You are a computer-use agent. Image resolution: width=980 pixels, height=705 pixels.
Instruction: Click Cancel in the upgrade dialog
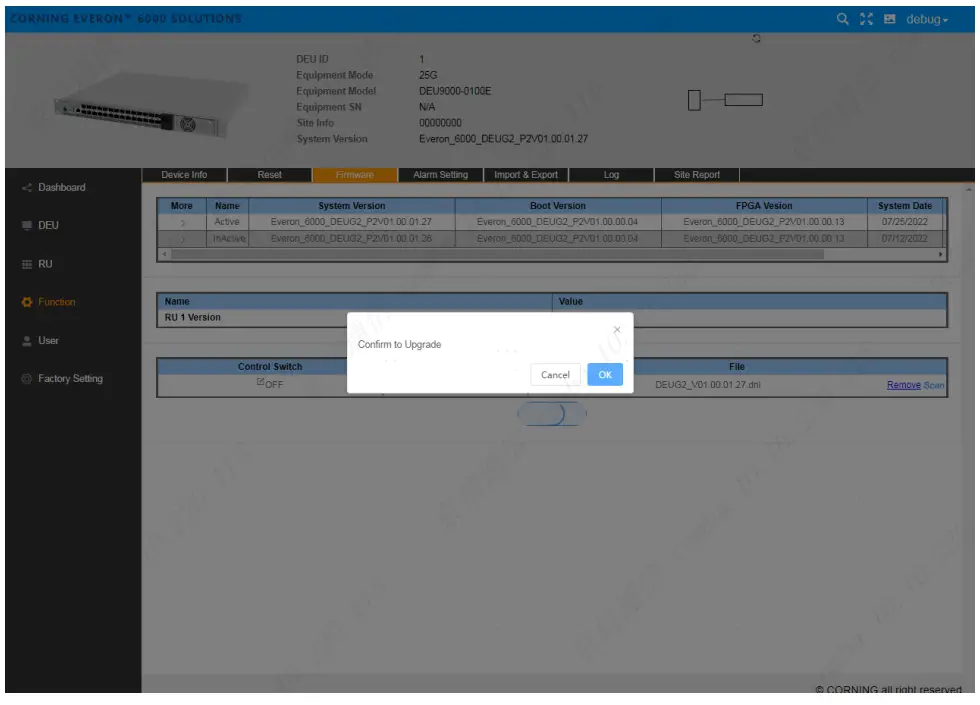click(555, 375)
